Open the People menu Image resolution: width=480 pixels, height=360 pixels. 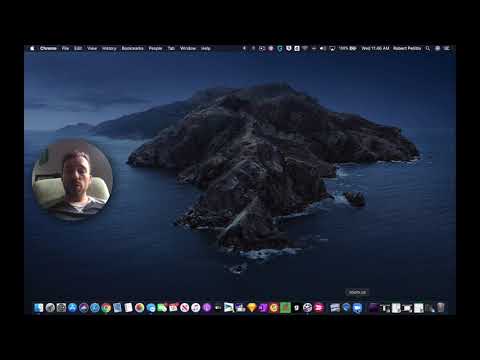tap(155, 48)
